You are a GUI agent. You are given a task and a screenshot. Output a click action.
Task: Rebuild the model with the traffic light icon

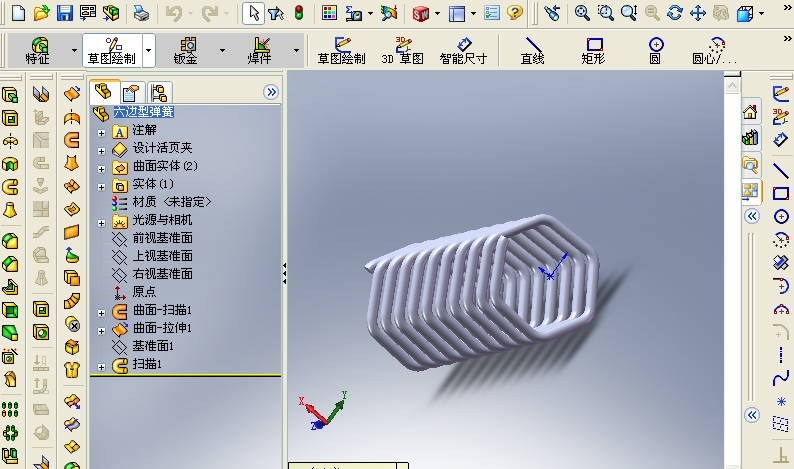[x=299, y=13]
